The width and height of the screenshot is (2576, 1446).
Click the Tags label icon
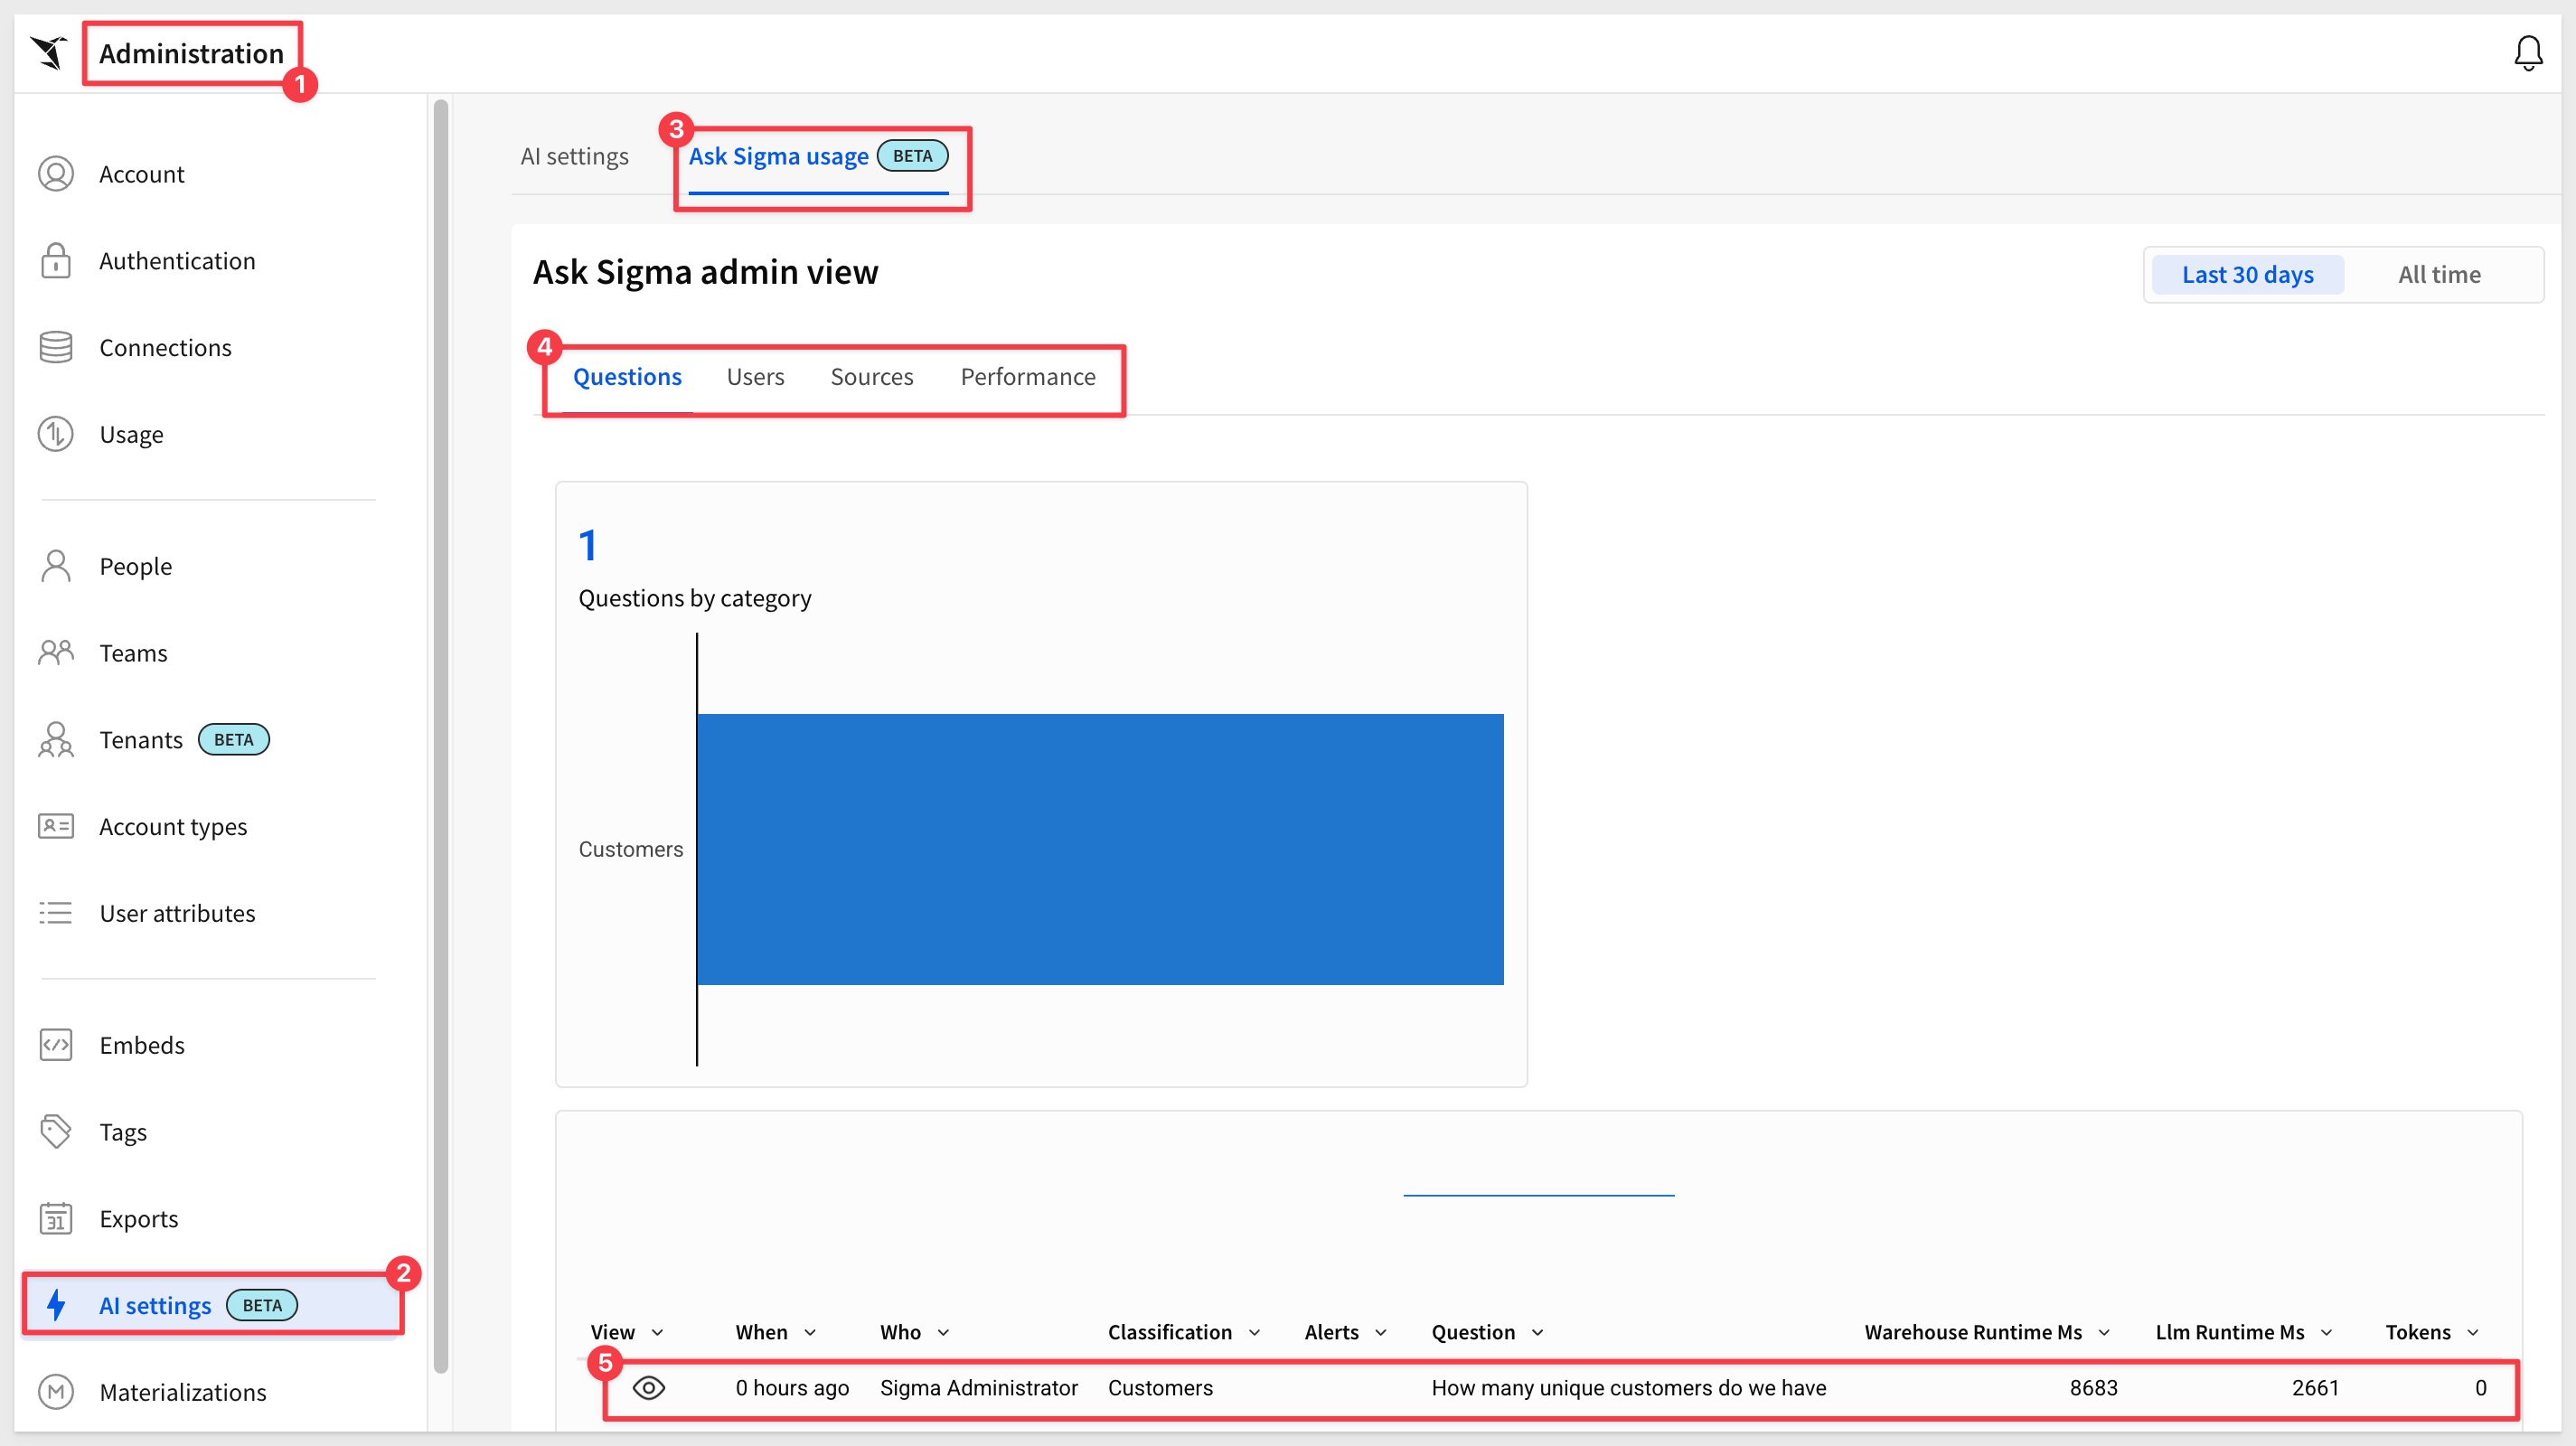pos(56,1132)
